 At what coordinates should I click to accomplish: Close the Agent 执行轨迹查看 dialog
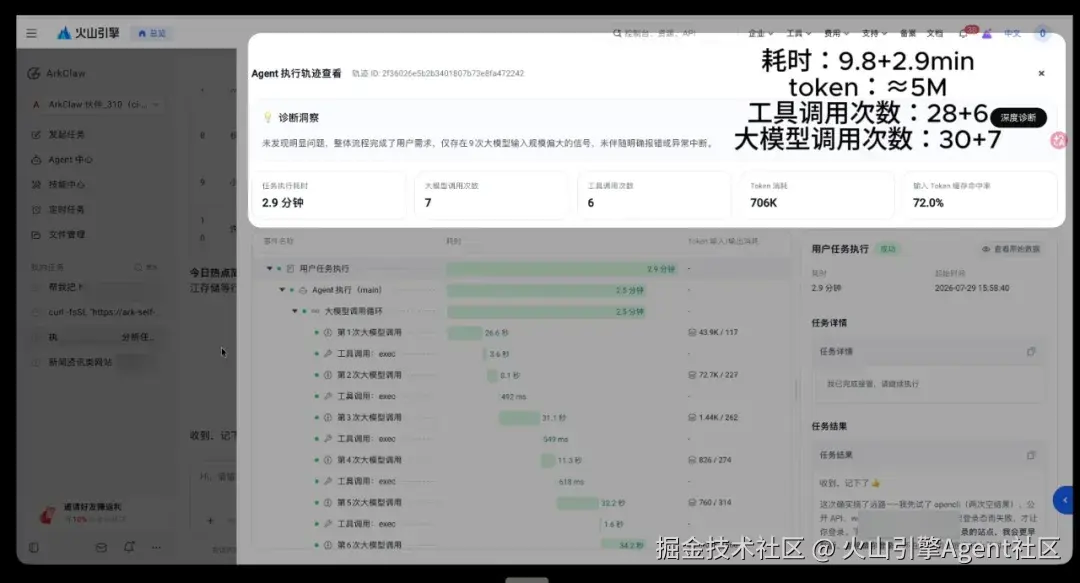(1041, 73)
